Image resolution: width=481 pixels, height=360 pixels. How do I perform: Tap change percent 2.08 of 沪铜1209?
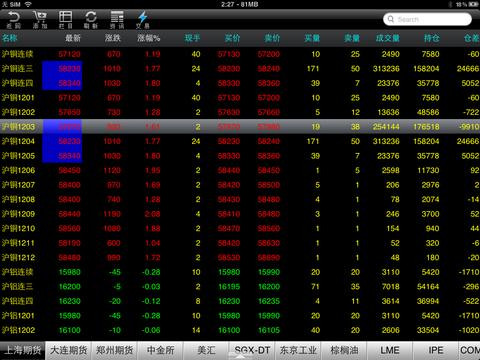152,214
